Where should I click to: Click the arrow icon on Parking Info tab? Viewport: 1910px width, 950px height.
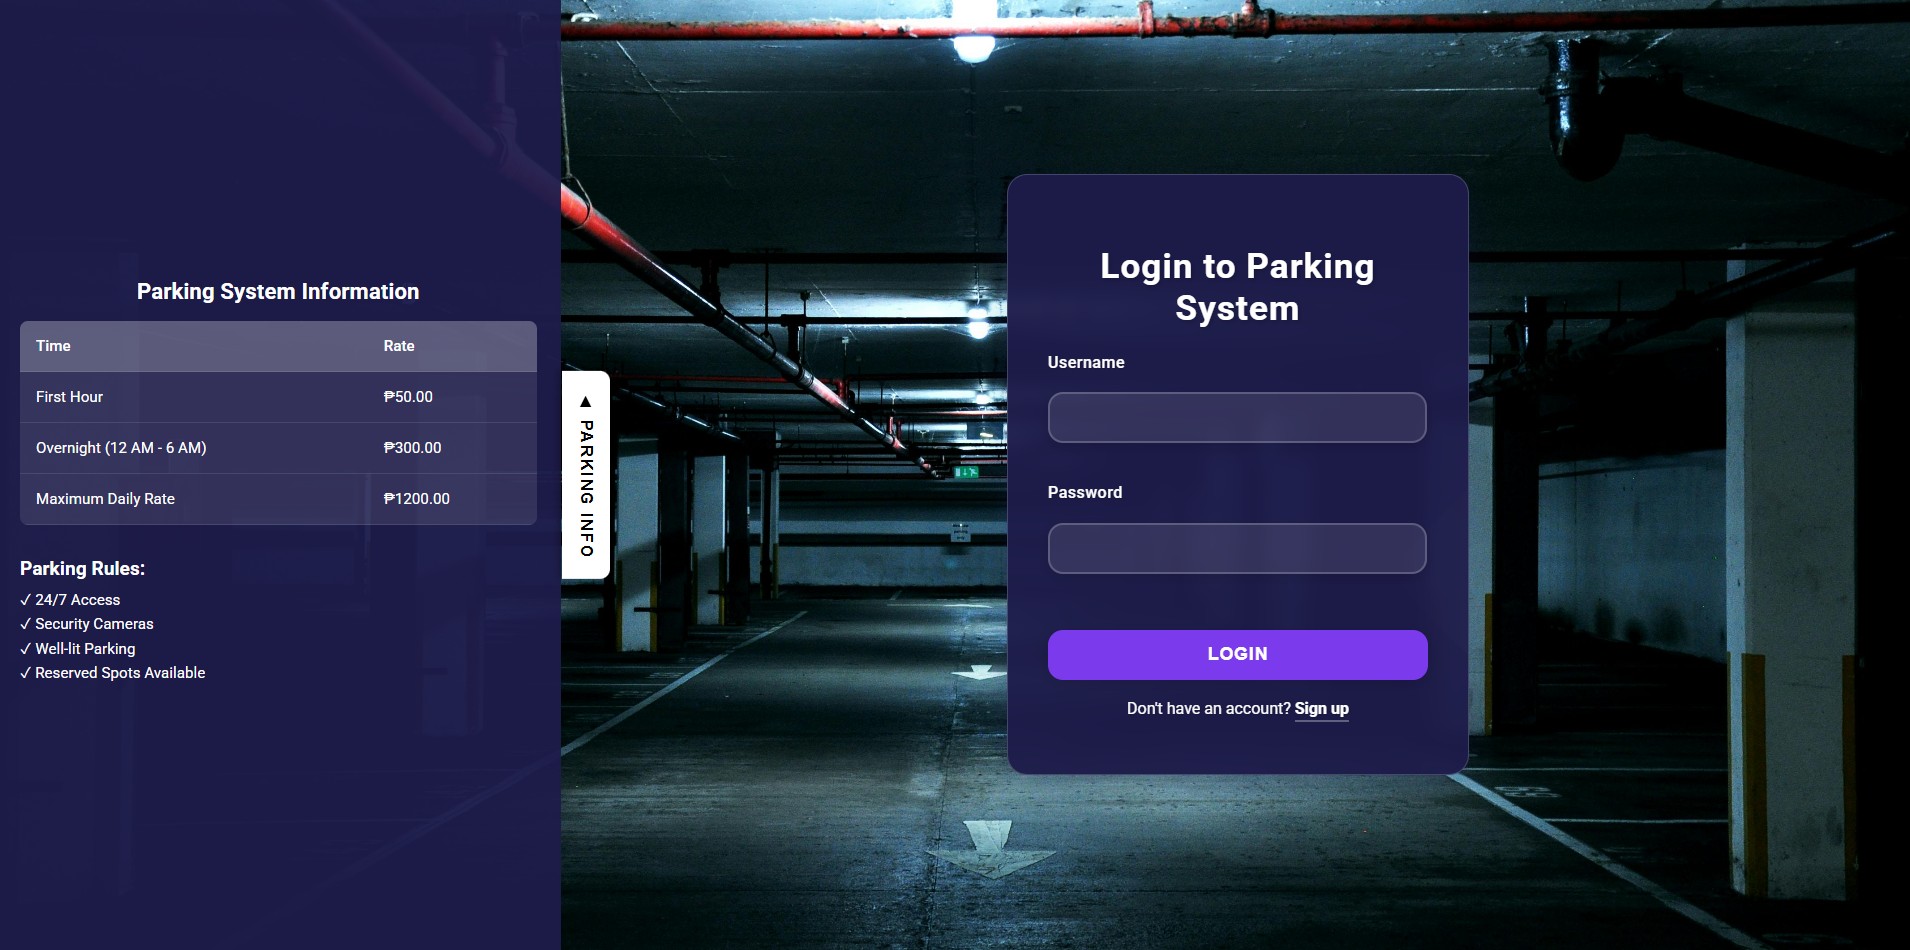point(586,402)
